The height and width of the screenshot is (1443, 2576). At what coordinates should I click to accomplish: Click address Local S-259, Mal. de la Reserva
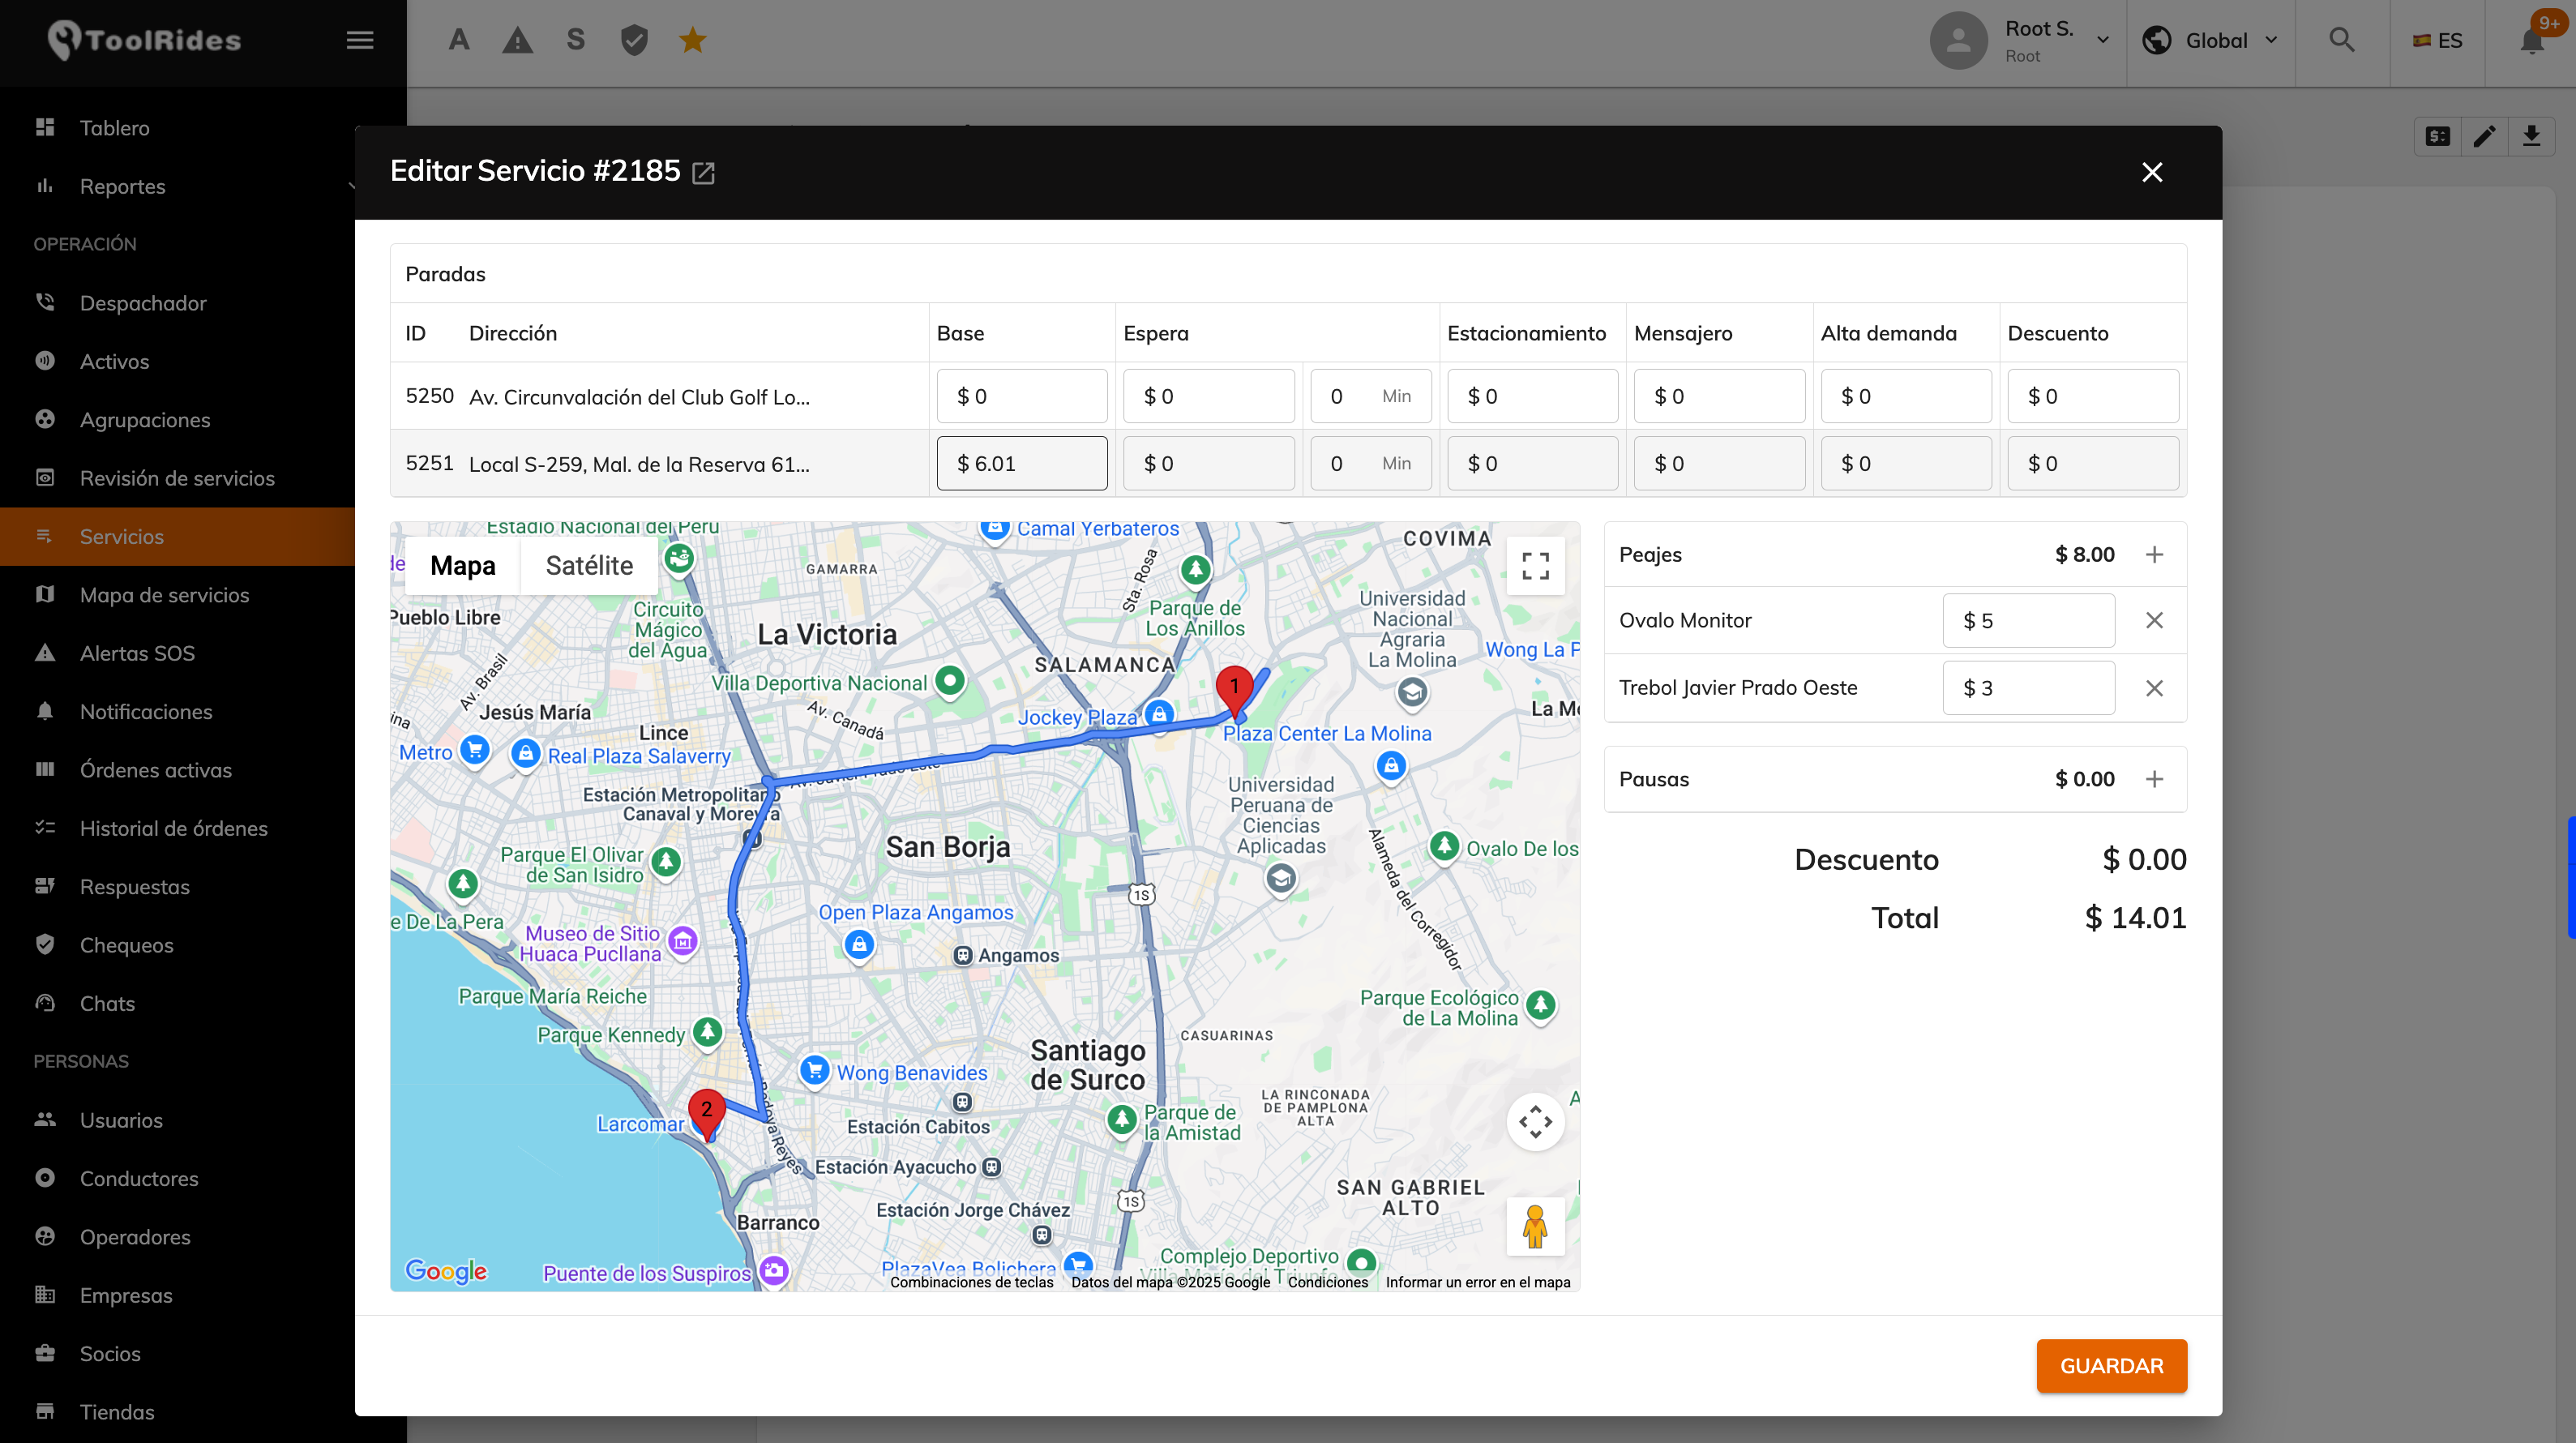[639, 464]
